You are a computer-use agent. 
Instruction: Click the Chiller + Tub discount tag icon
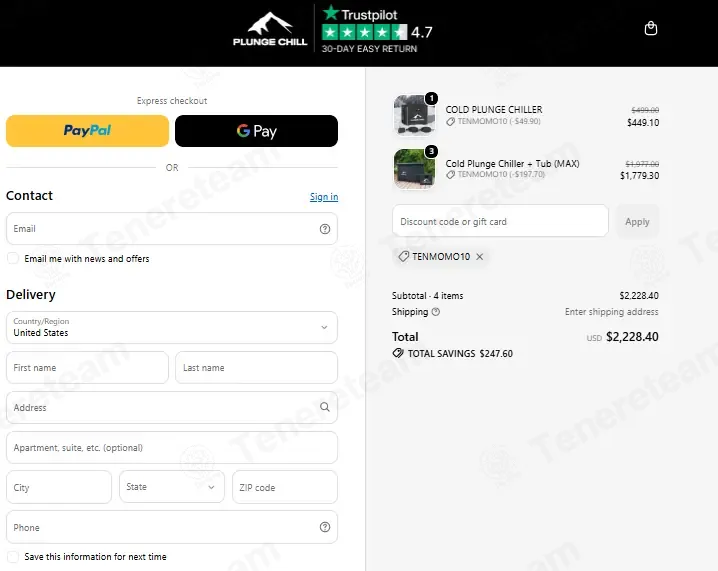point(451,174)
